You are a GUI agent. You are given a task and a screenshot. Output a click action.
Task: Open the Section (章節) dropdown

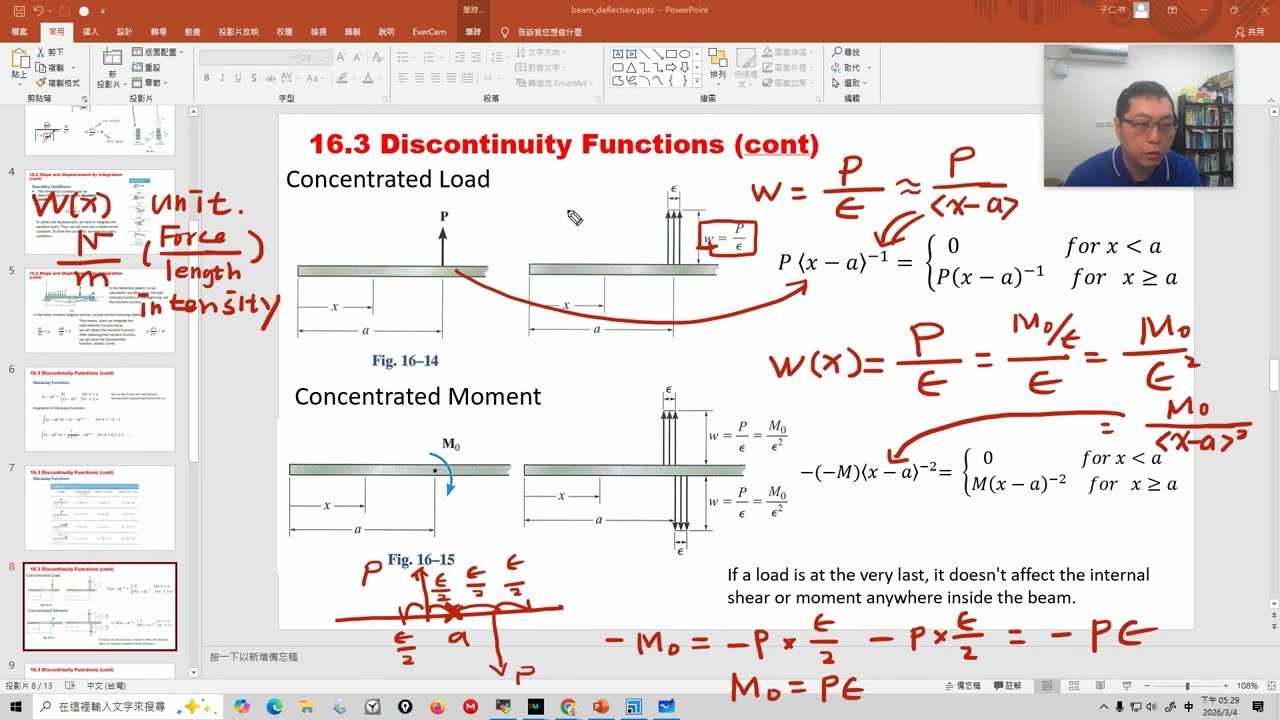(150, 83)
